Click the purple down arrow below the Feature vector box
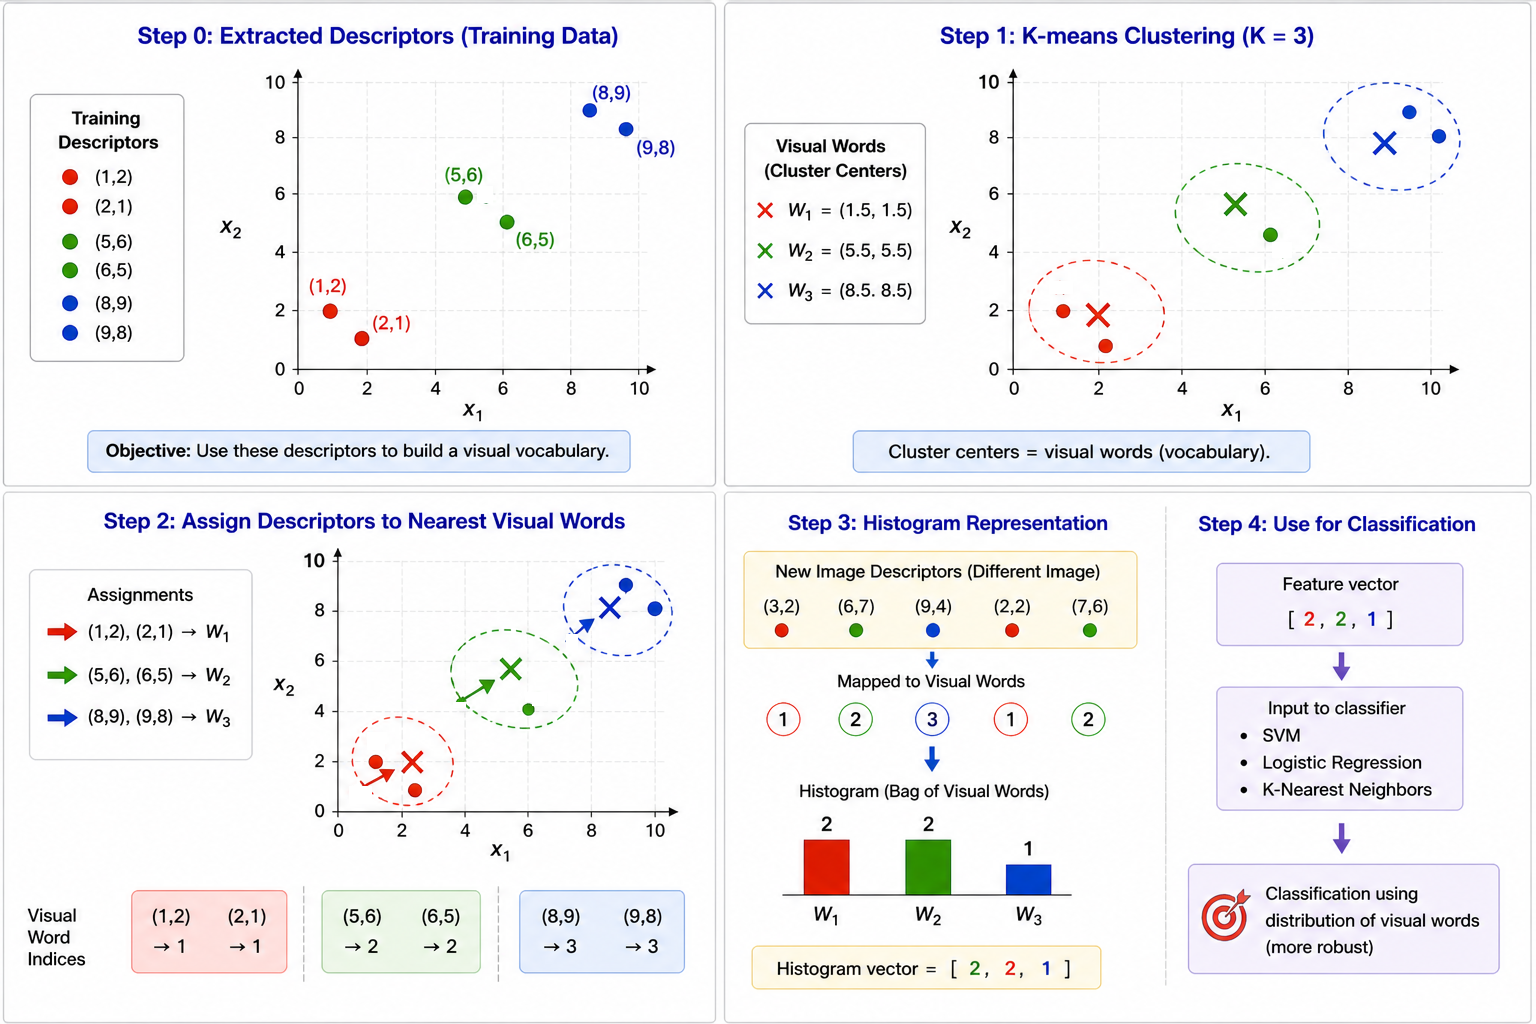The height and width of the screenshot is (1024, 1536). coord(1341,666)
